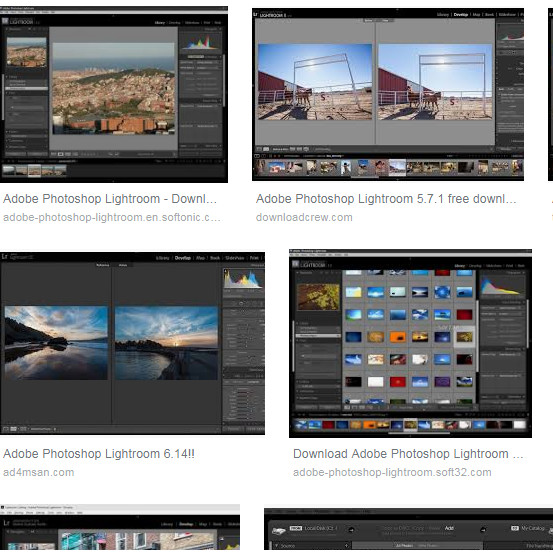553x553 pixels.
Task: Open the Lightroom horse before/after comparison thumbnail
Action: coord(388,95)
